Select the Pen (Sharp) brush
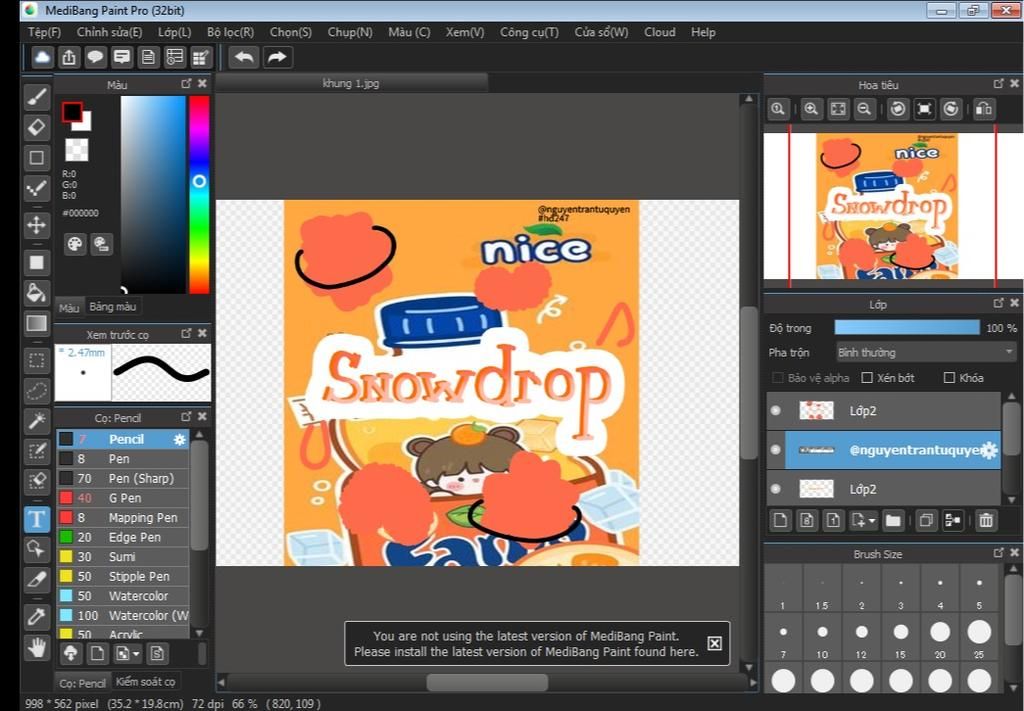Screen dimensions: 1024x711 pyautogui.click(x=123, y=479)
